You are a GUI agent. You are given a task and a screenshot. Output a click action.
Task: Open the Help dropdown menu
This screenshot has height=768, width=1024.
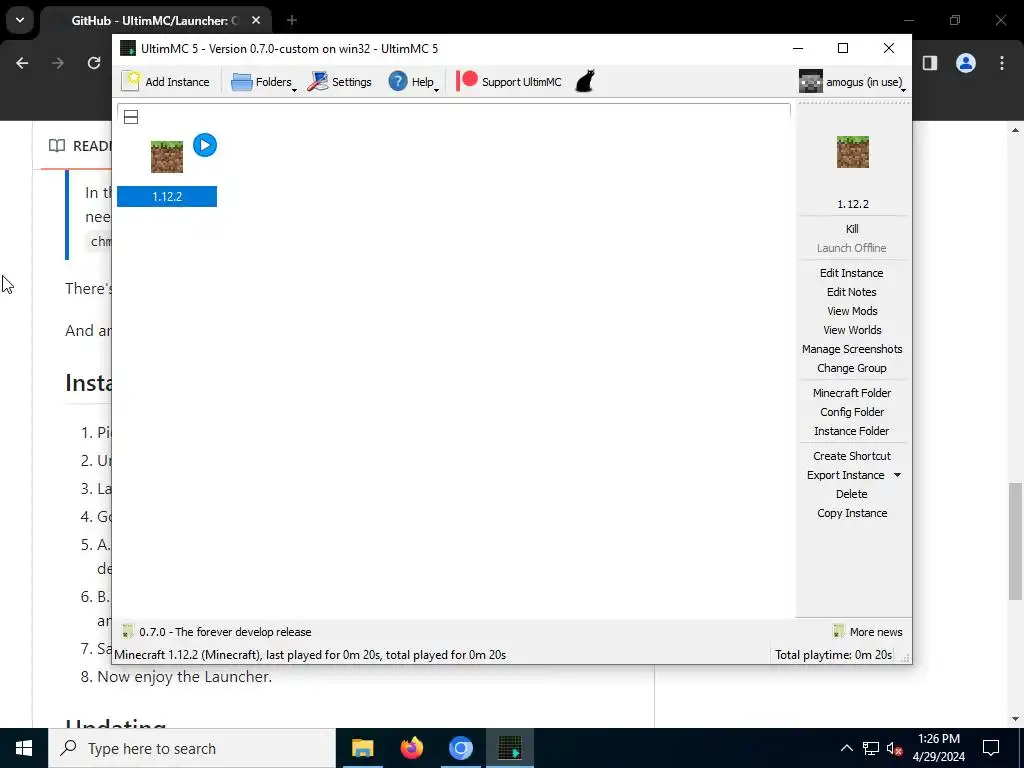pos(414,82)
